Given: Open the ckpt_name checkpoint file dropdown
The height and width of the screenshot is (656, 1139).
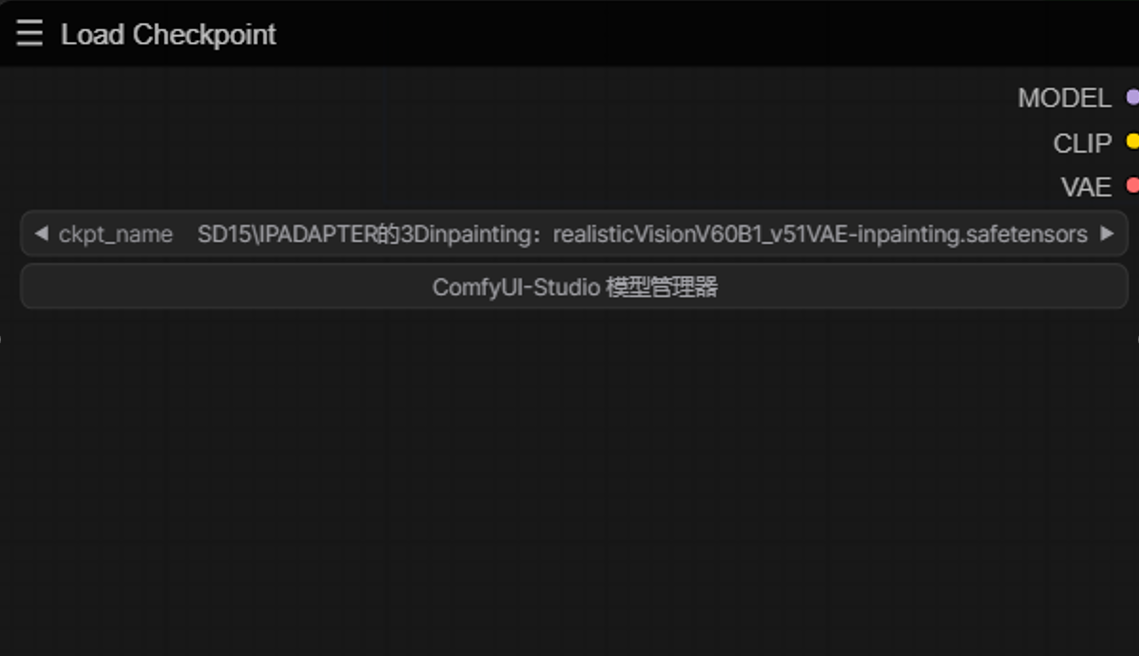Looking at the screenshot, I should [x=574, y=233].
